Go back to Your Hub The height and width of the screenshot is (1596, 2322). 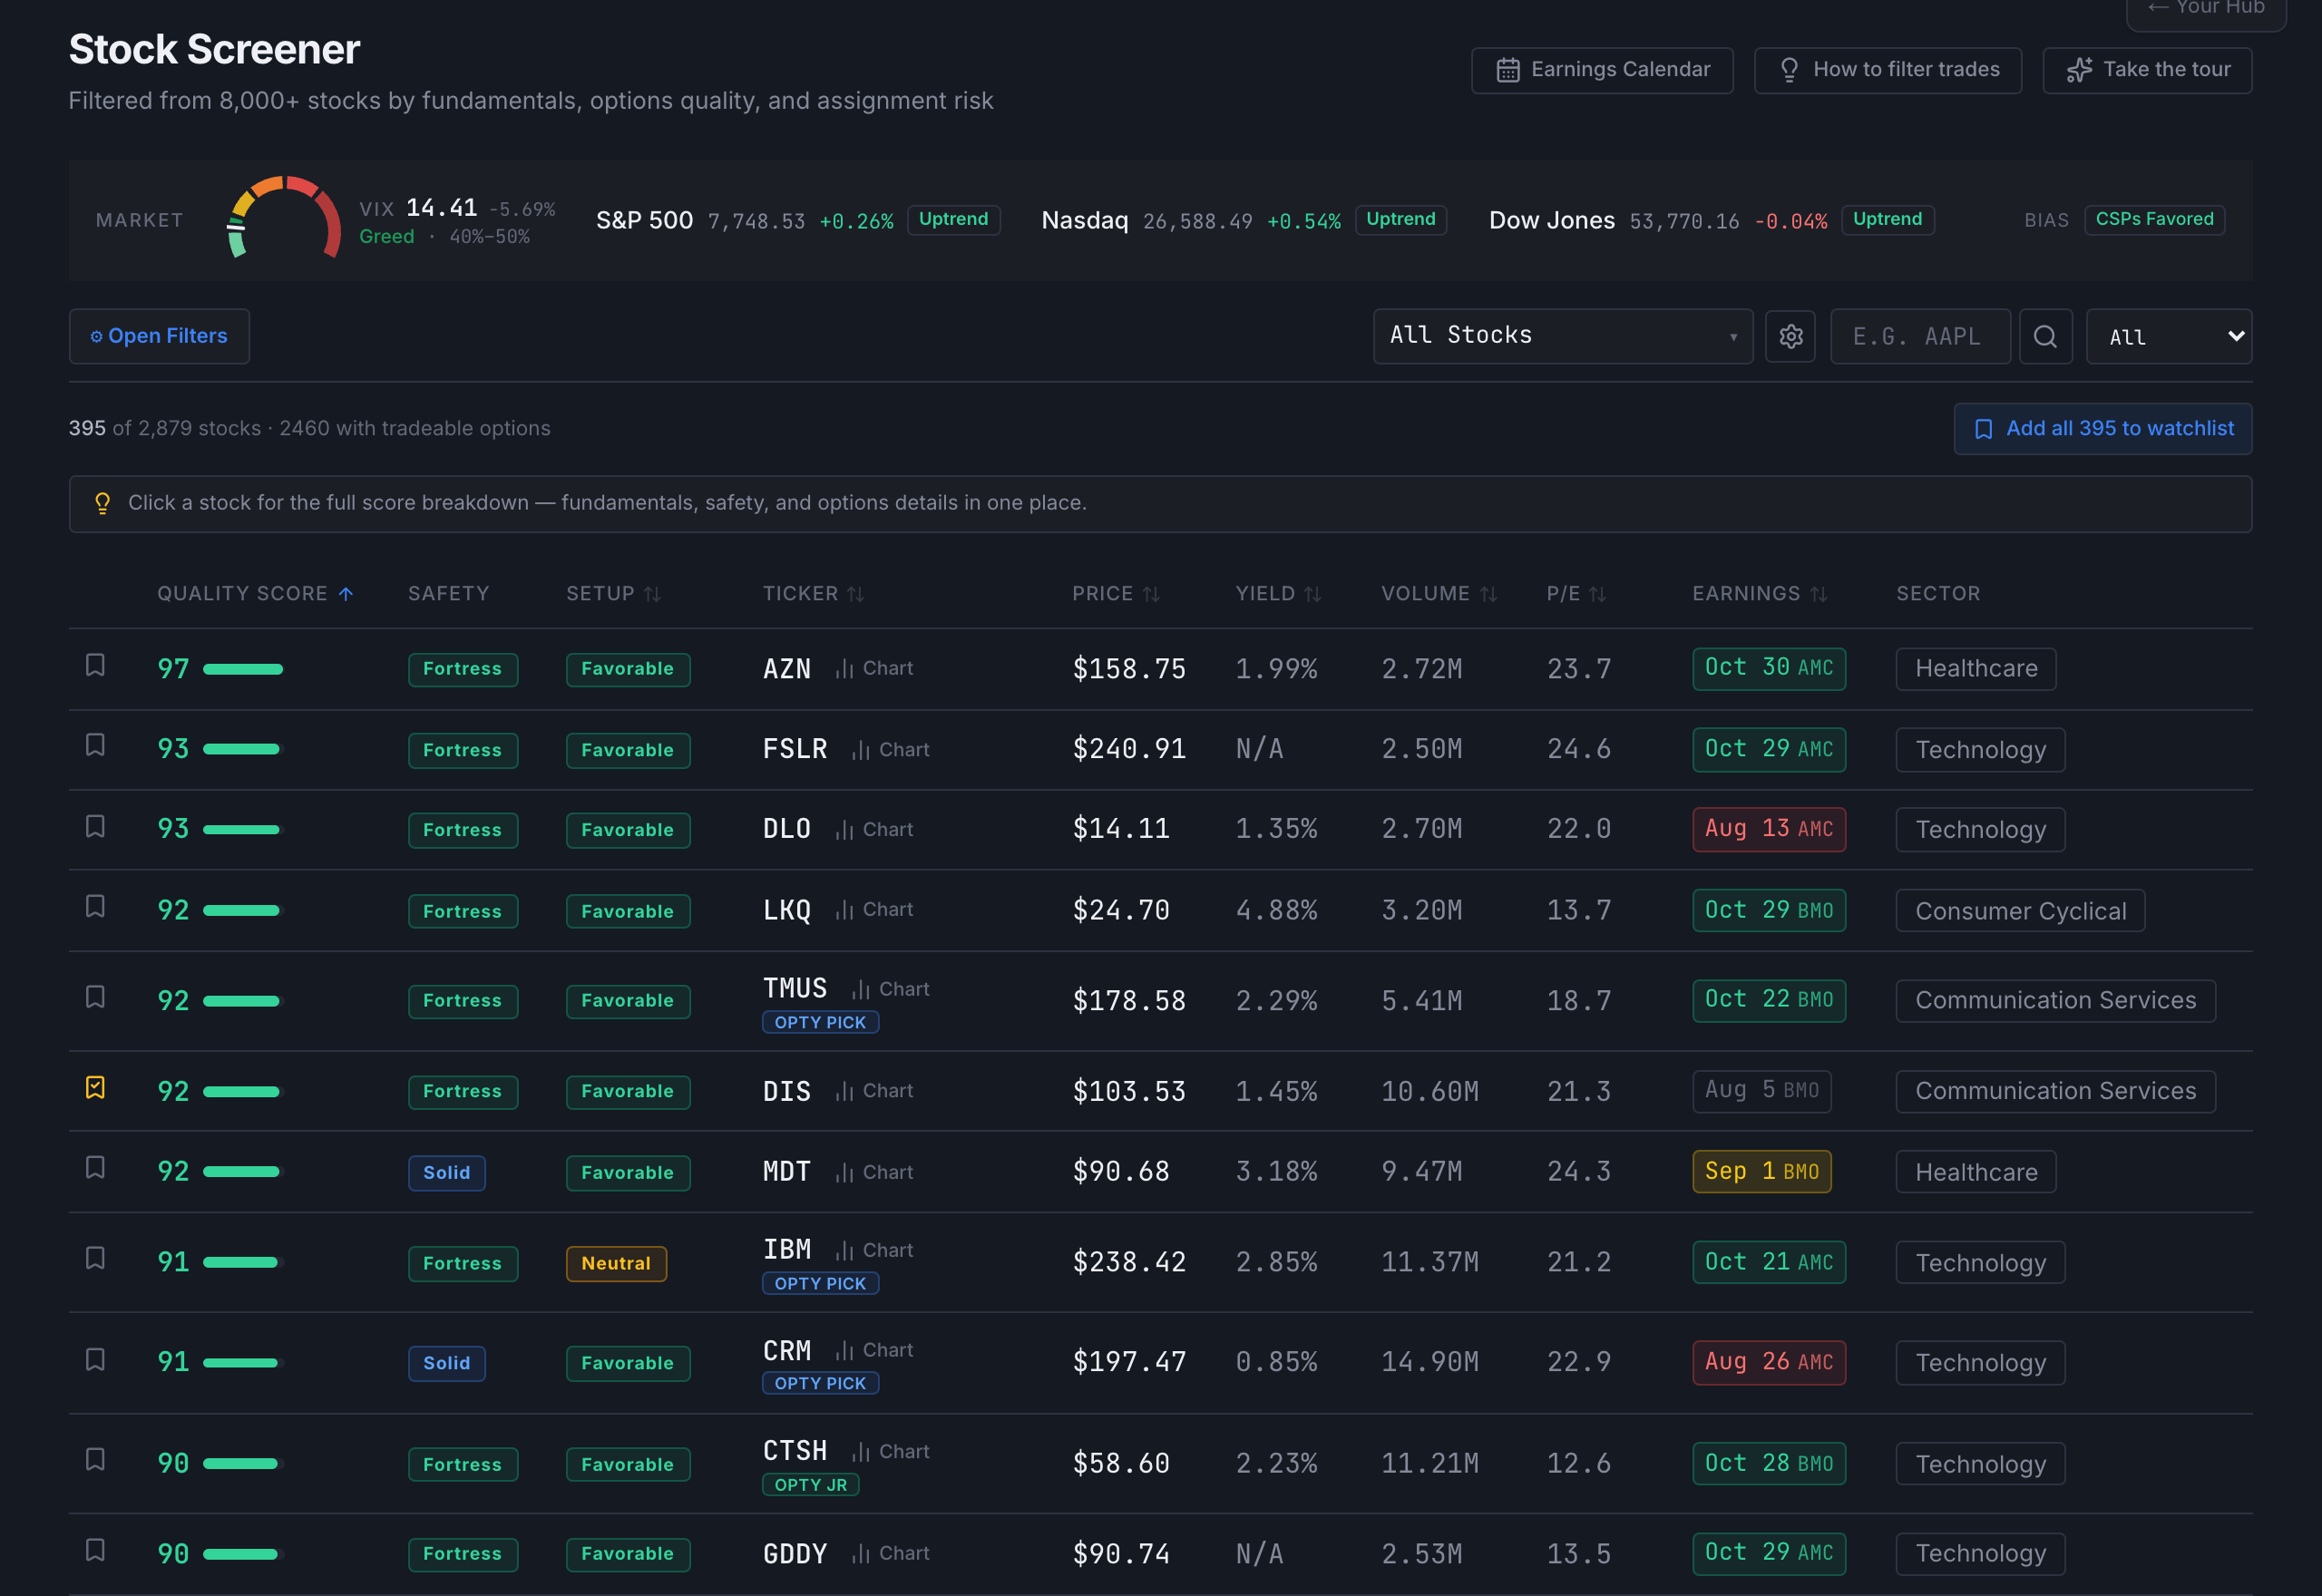2206,10
